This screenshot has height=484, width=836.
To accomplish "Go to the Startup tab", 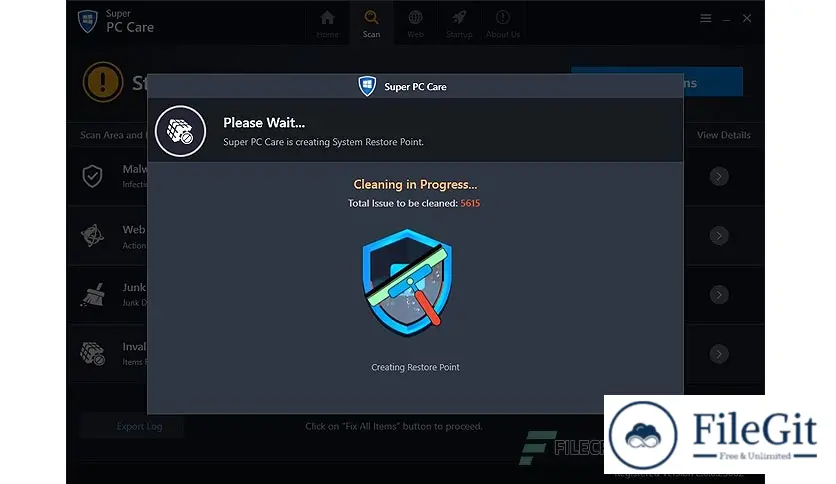I will tap(459, 24).
